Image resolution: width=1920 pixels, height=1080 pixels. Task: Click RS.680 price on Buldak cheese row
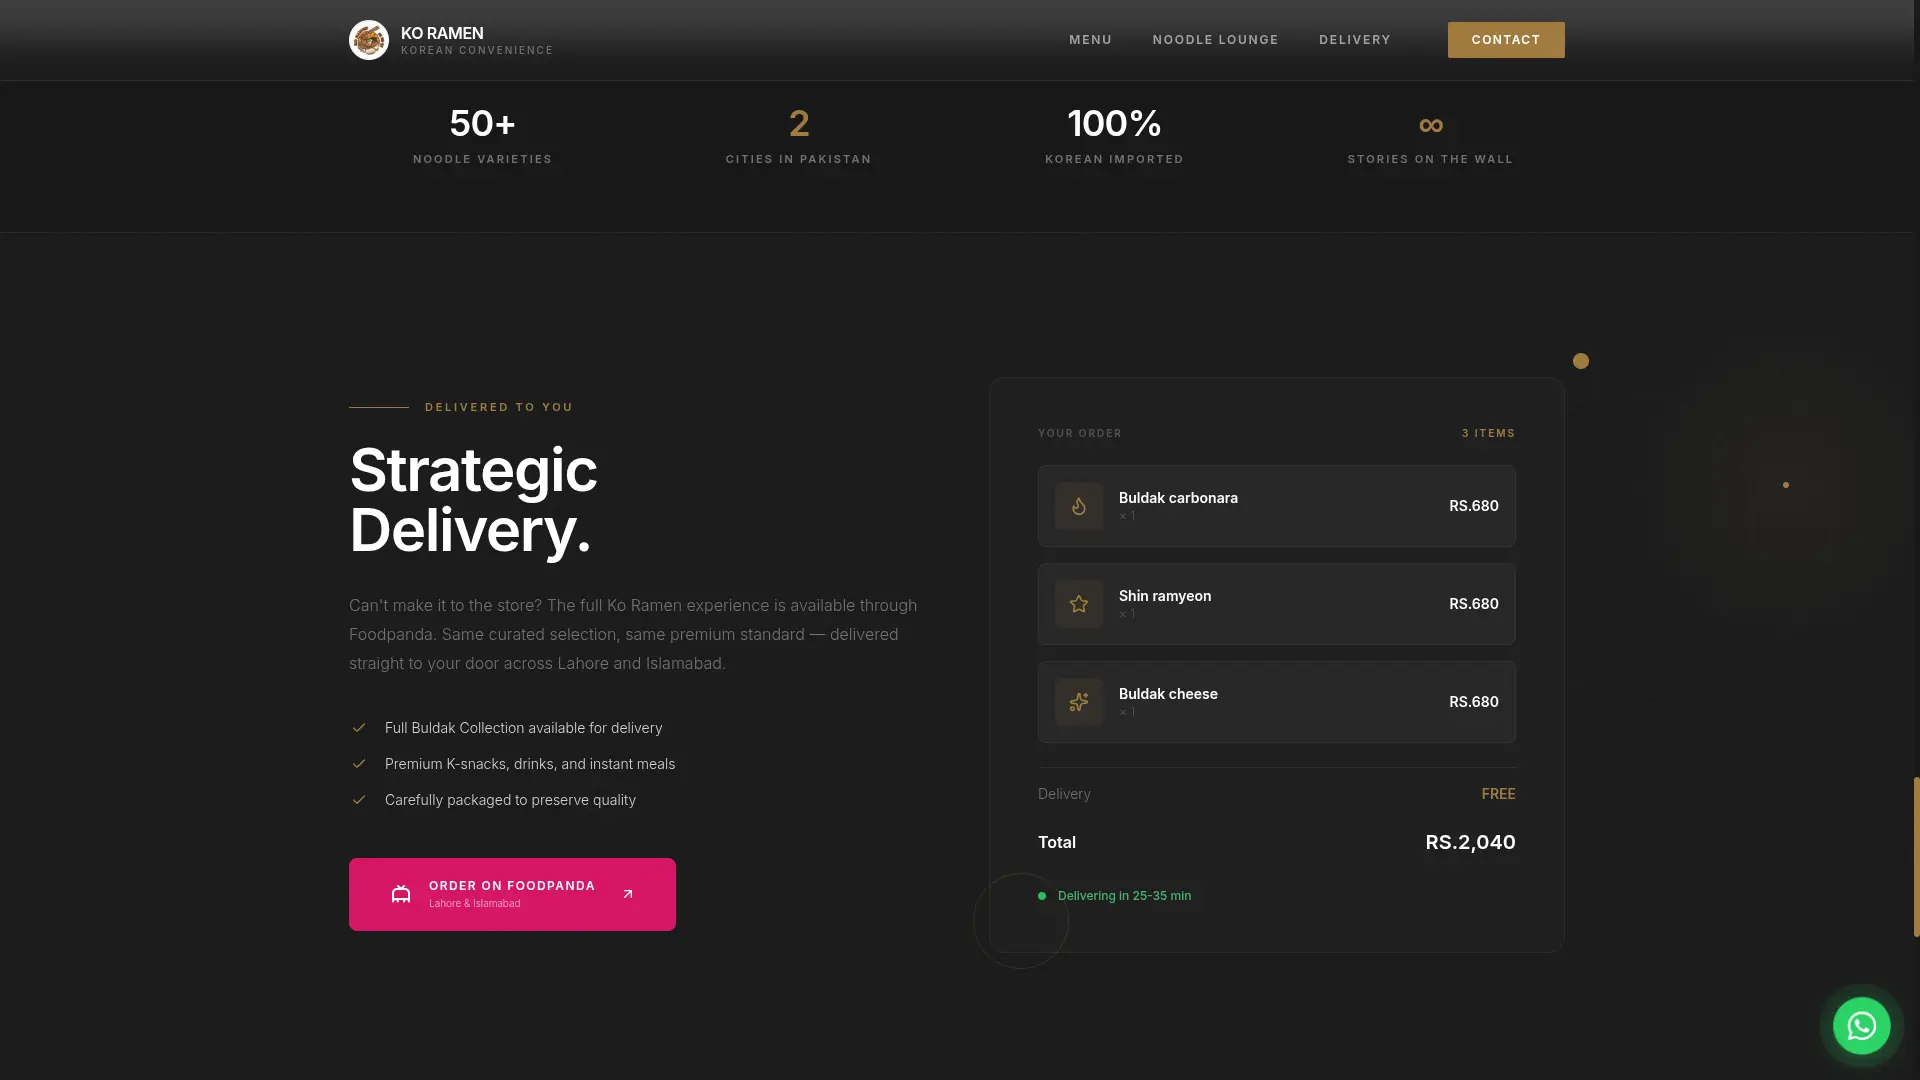[x=1474, y=702]
